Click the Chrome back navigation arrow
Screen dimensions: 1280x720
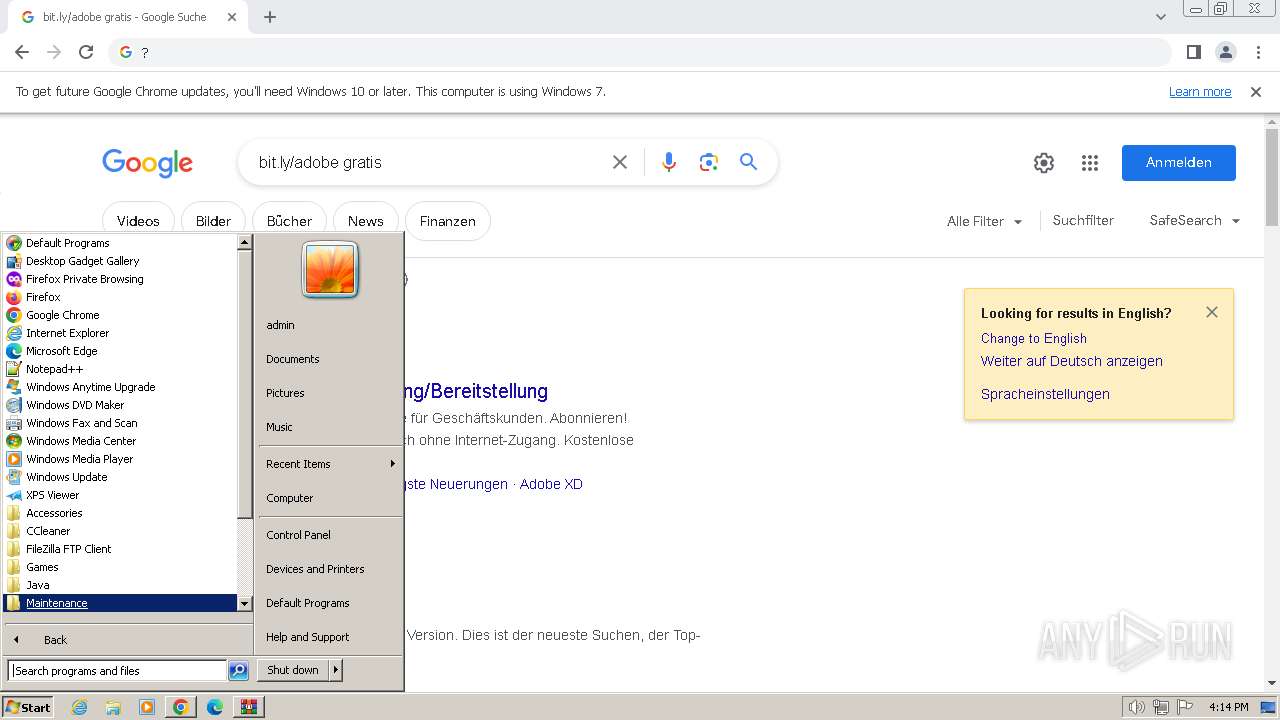[x=22, y=52]
